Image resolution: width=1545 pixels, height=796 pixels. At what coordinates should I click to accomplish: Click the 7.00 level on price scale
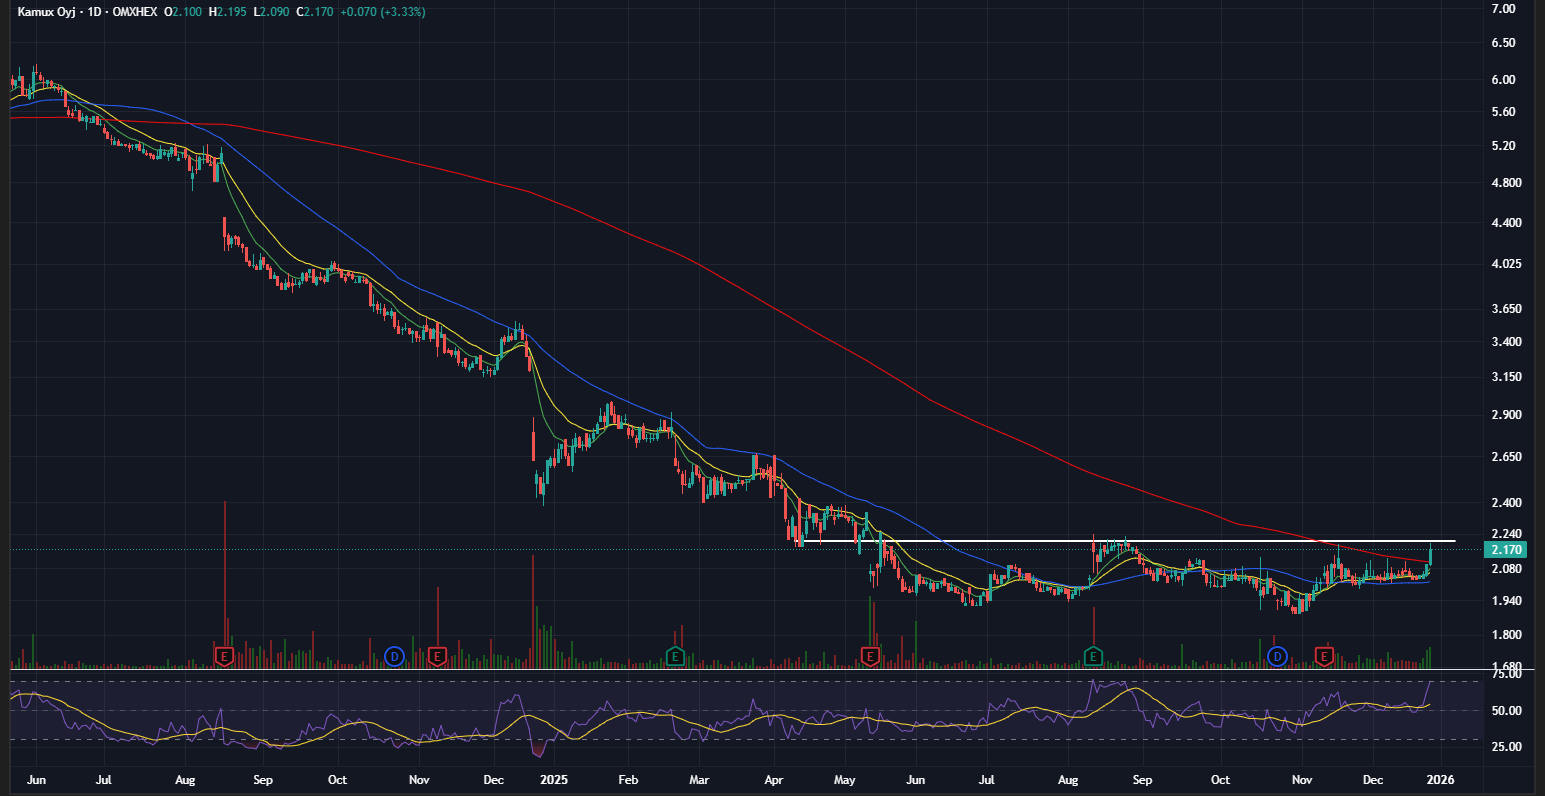(x=1503, y=9)
